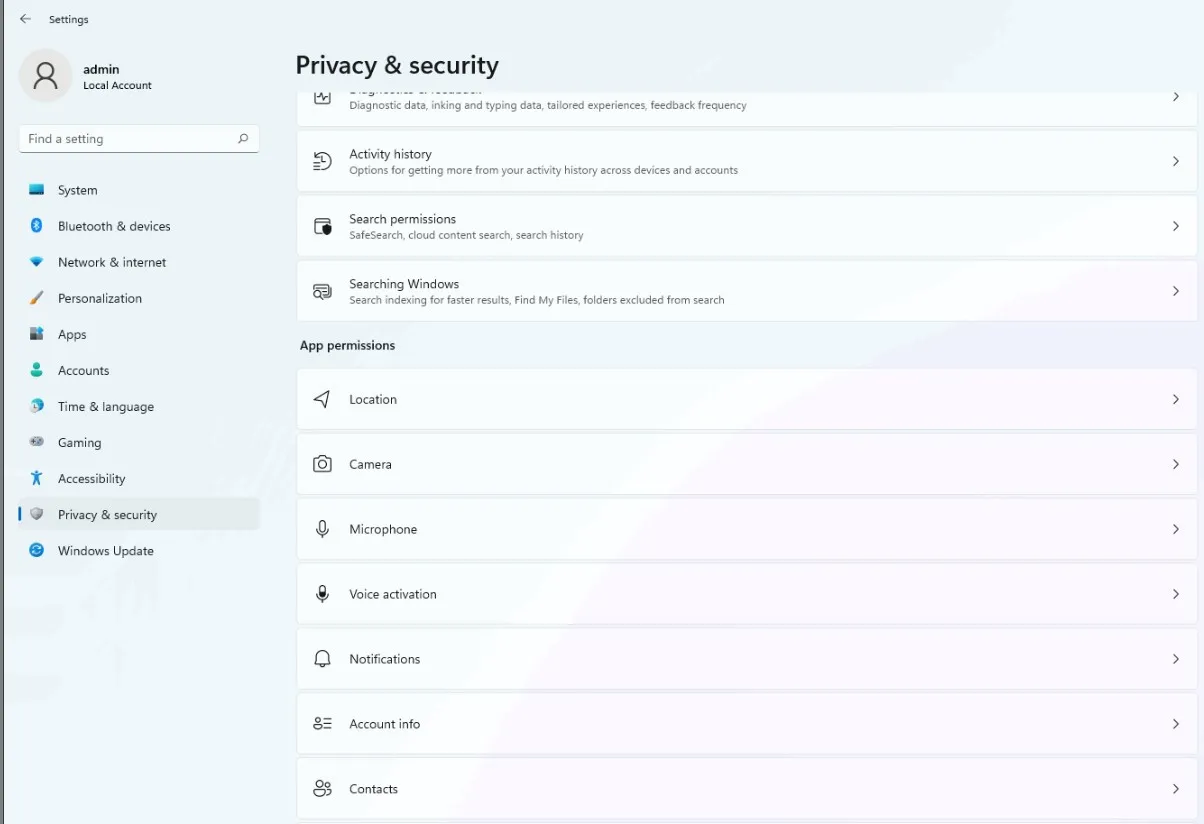This screenshot has height=824, width=1204.
Task: Open the Camera permission row label
Action: coord(370,464)
